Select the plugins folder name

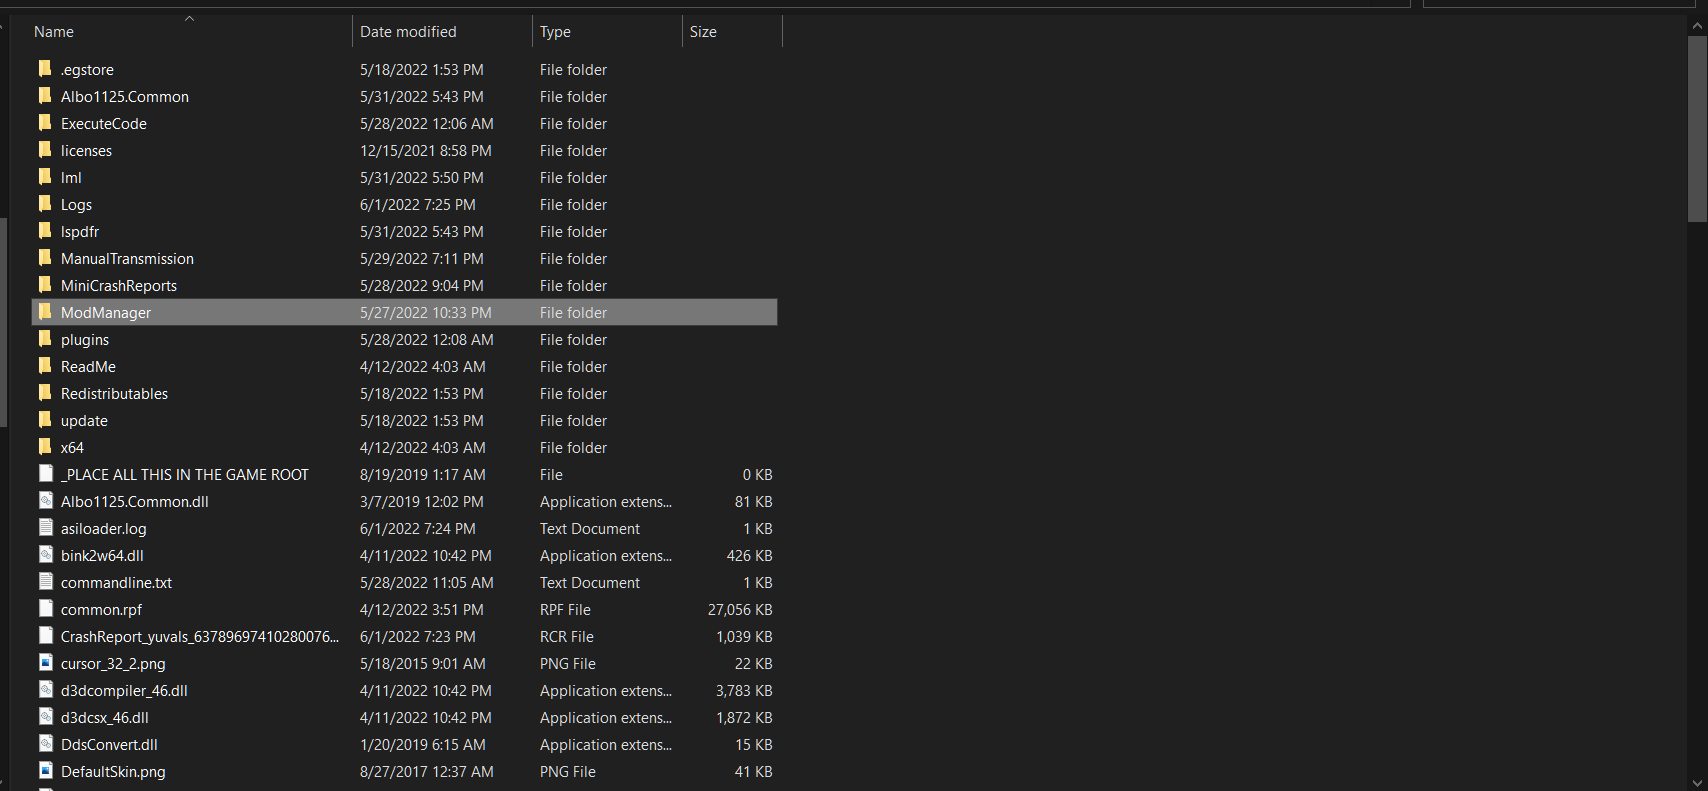click(x=85, y=340)
